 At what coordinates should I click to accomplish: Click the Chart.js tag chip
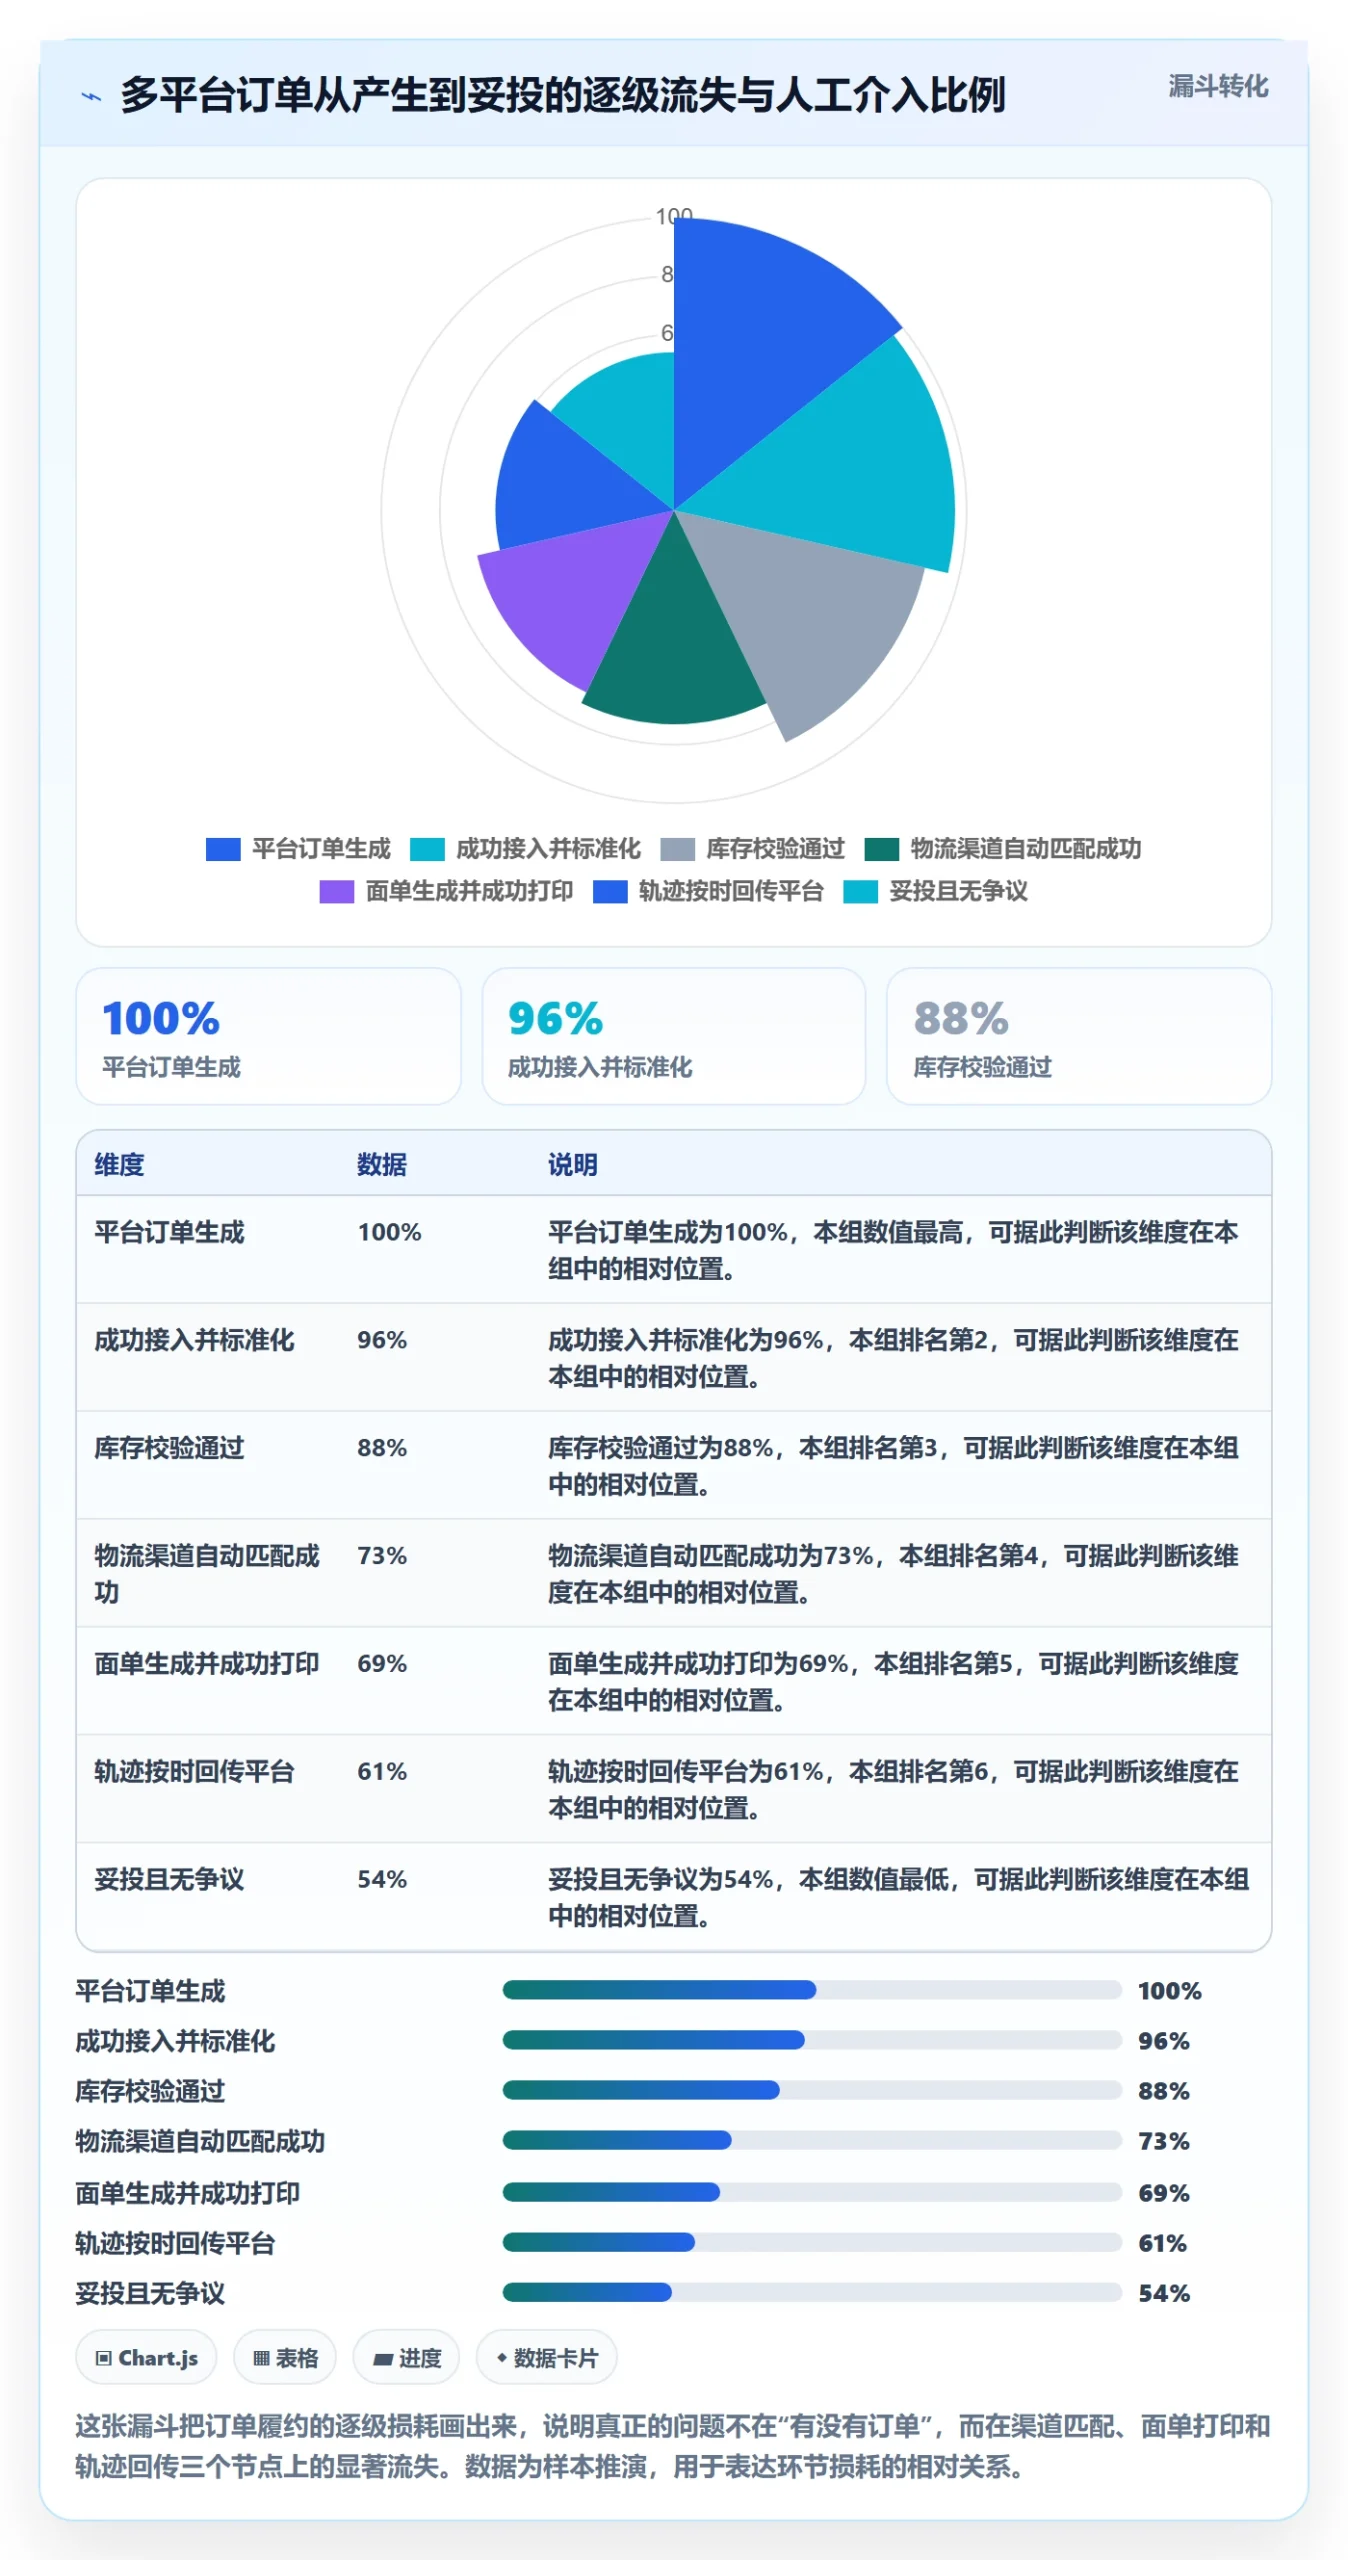tap(146, 2358)
